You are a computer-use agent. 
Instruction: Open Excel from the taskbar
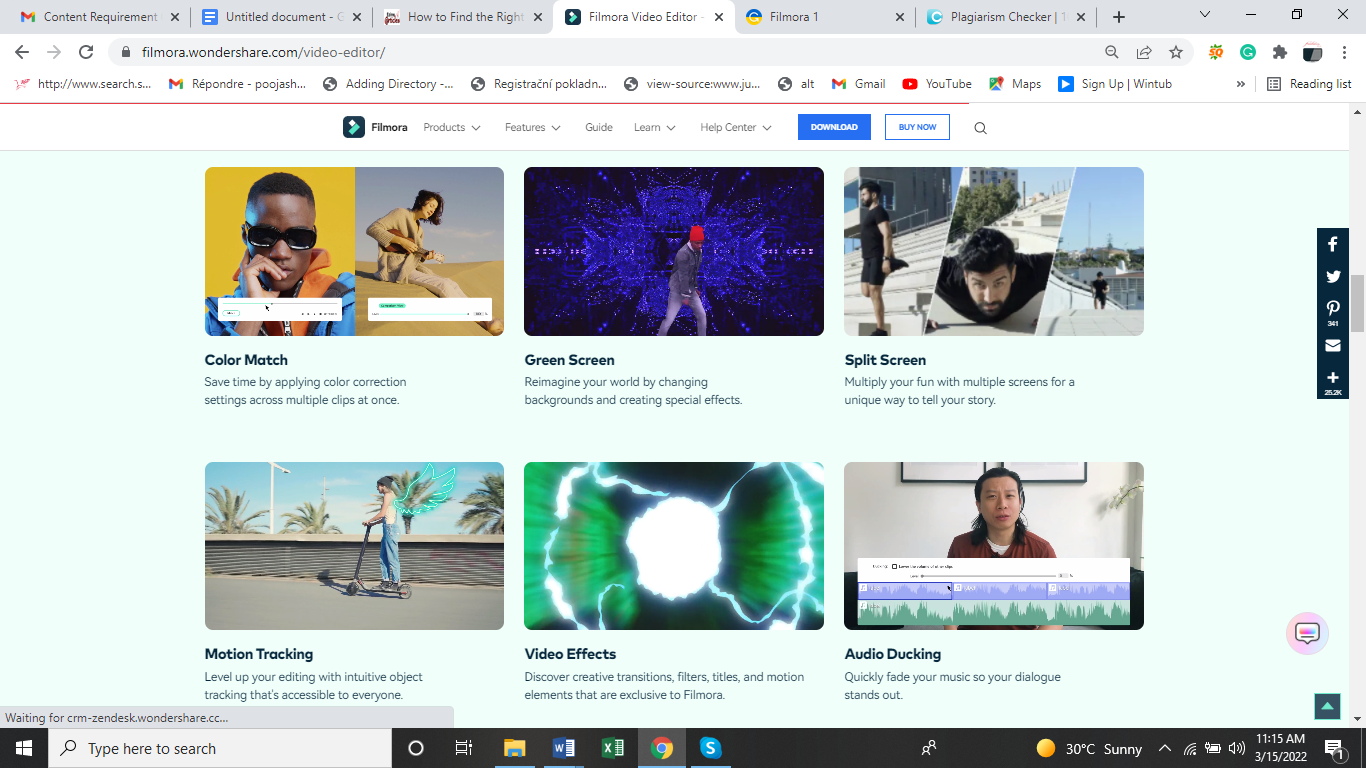(x=612, y=748)
